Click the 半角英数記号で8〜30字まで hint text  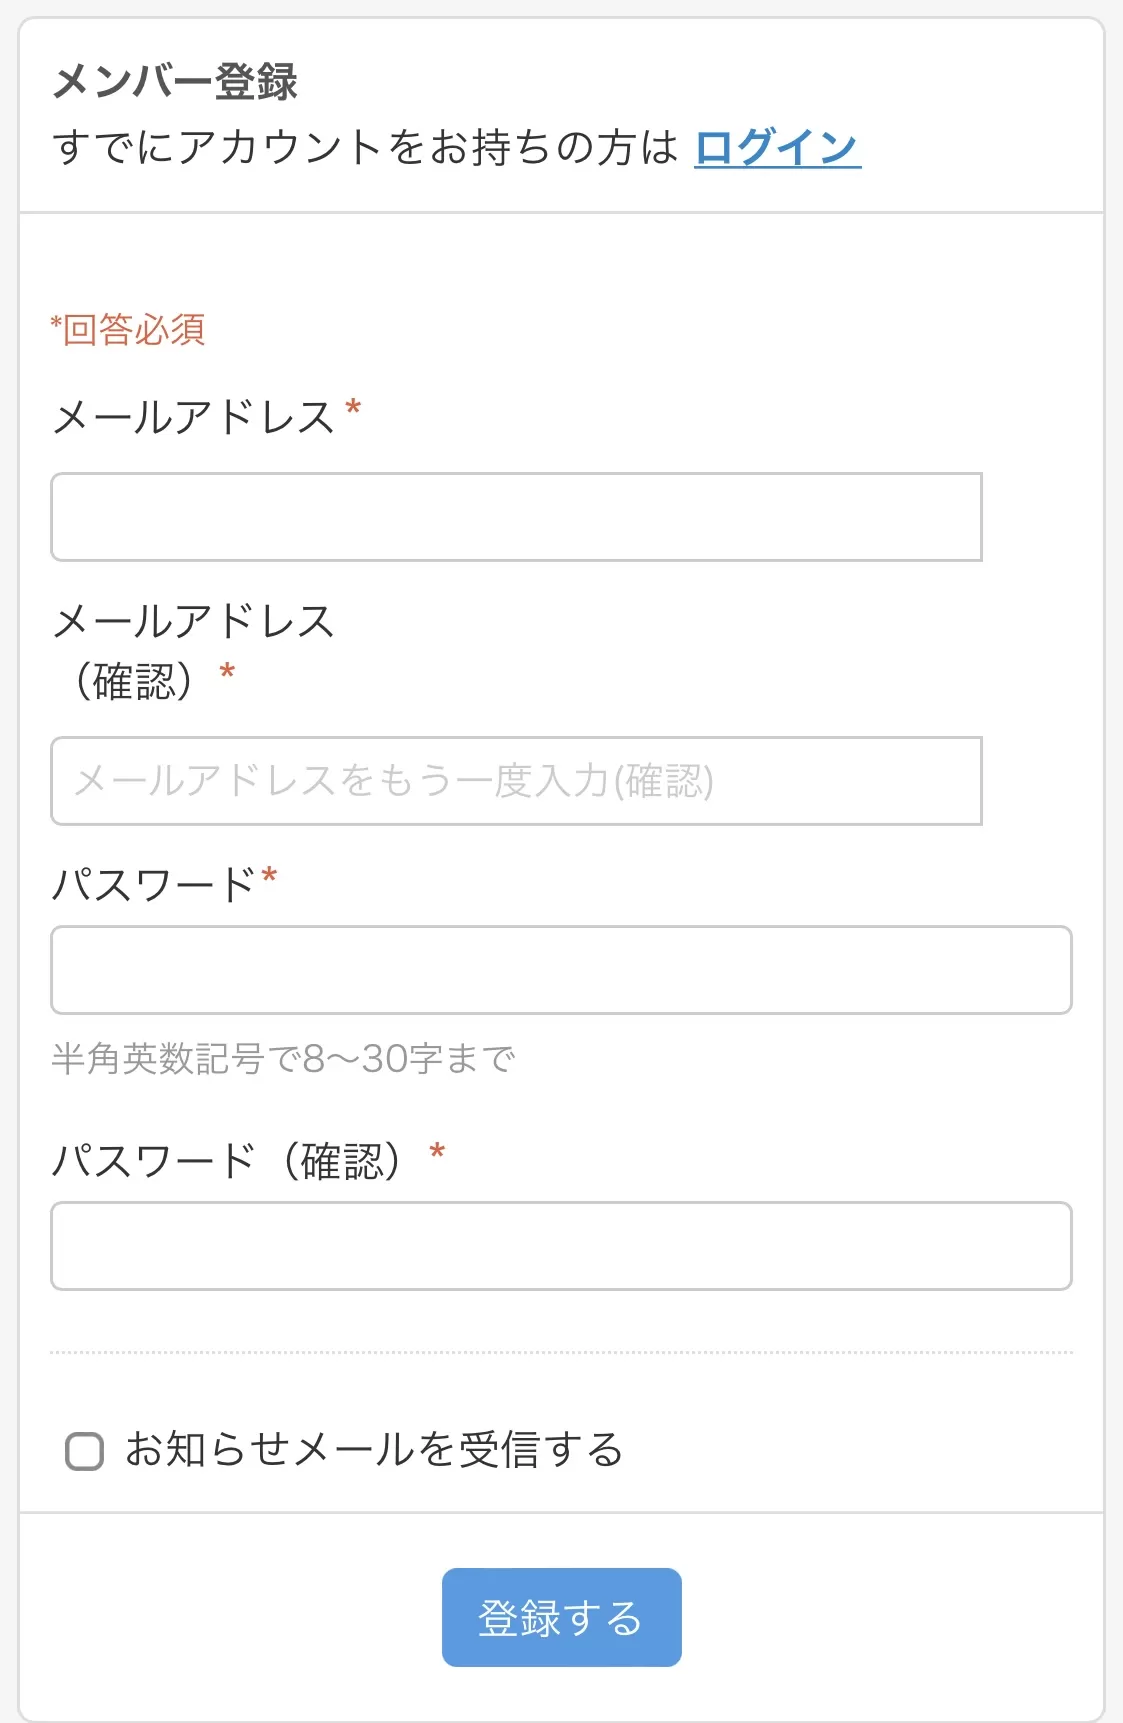[x=283, y=1058]
